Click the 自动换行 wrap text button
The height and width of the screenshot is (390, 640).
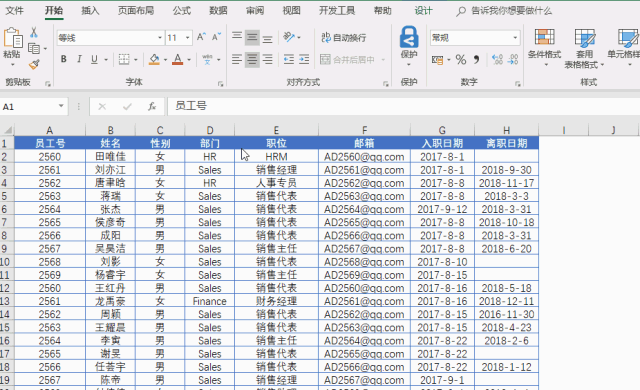point(343,38)
